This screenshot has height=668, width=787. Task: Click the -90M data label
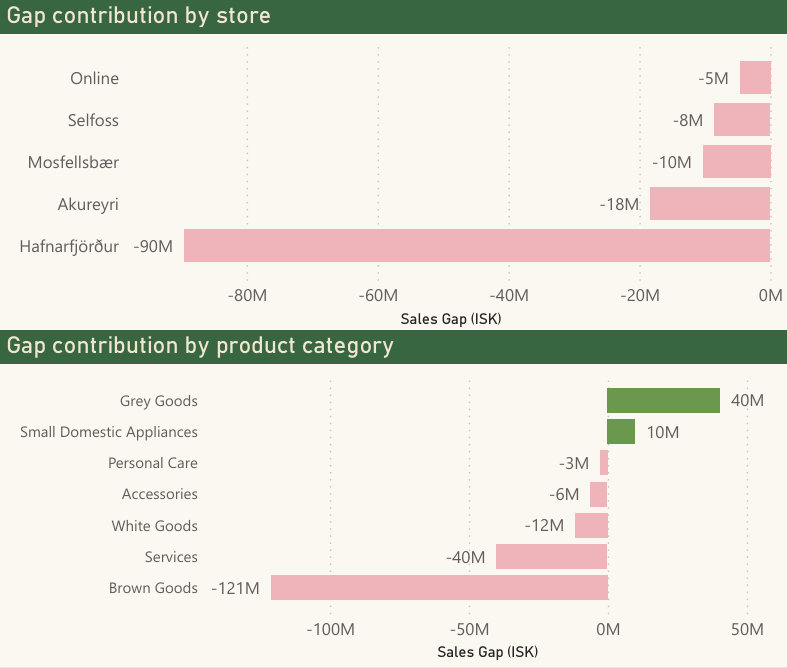[153, 246]
